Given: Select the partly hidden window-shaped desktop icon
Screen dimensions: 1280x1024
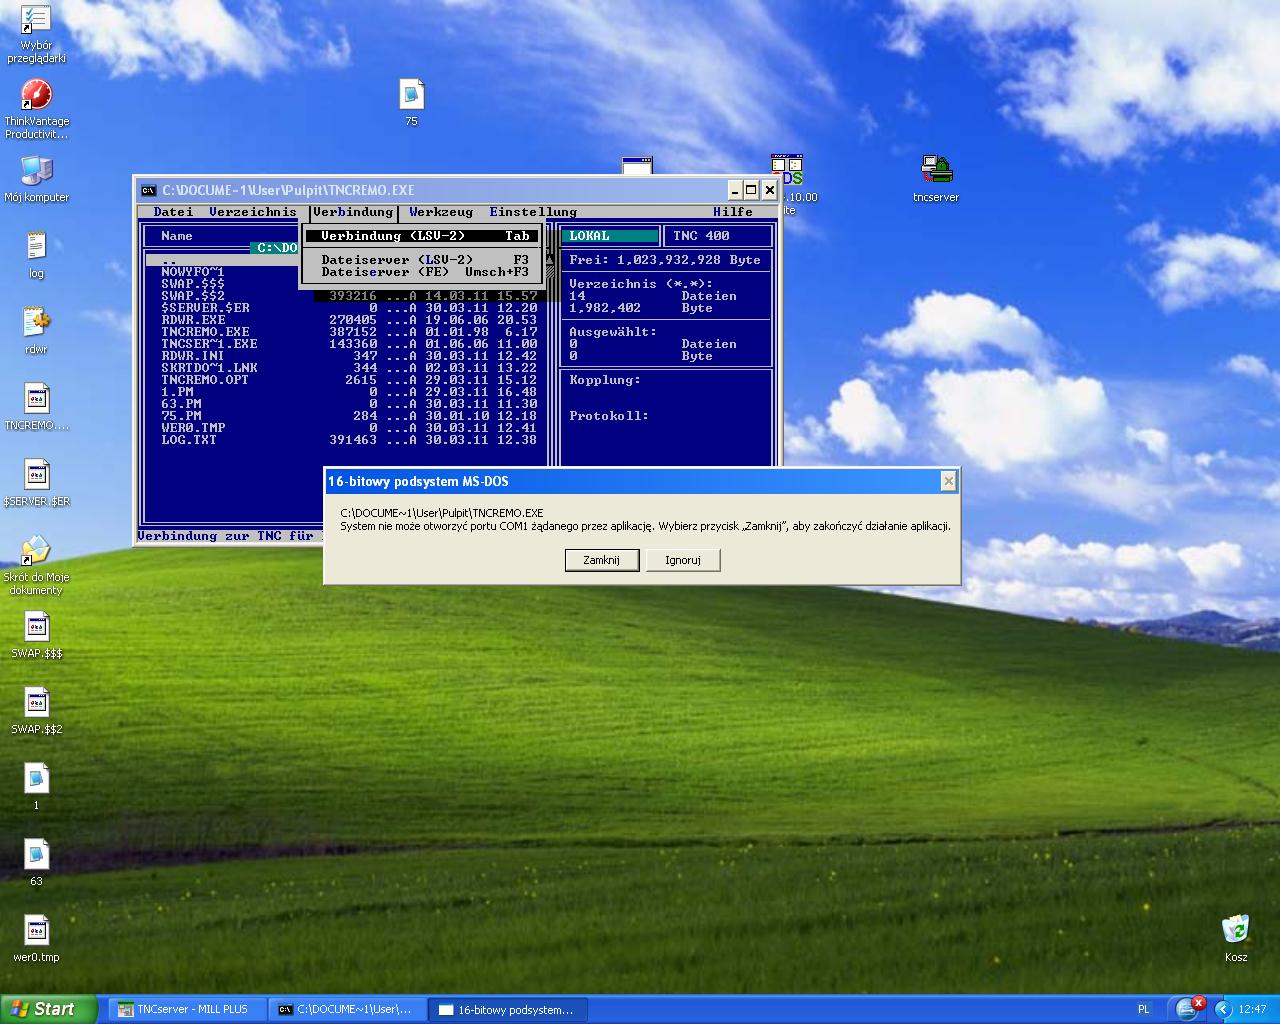Looking at the screenshot, I should 637,165.
